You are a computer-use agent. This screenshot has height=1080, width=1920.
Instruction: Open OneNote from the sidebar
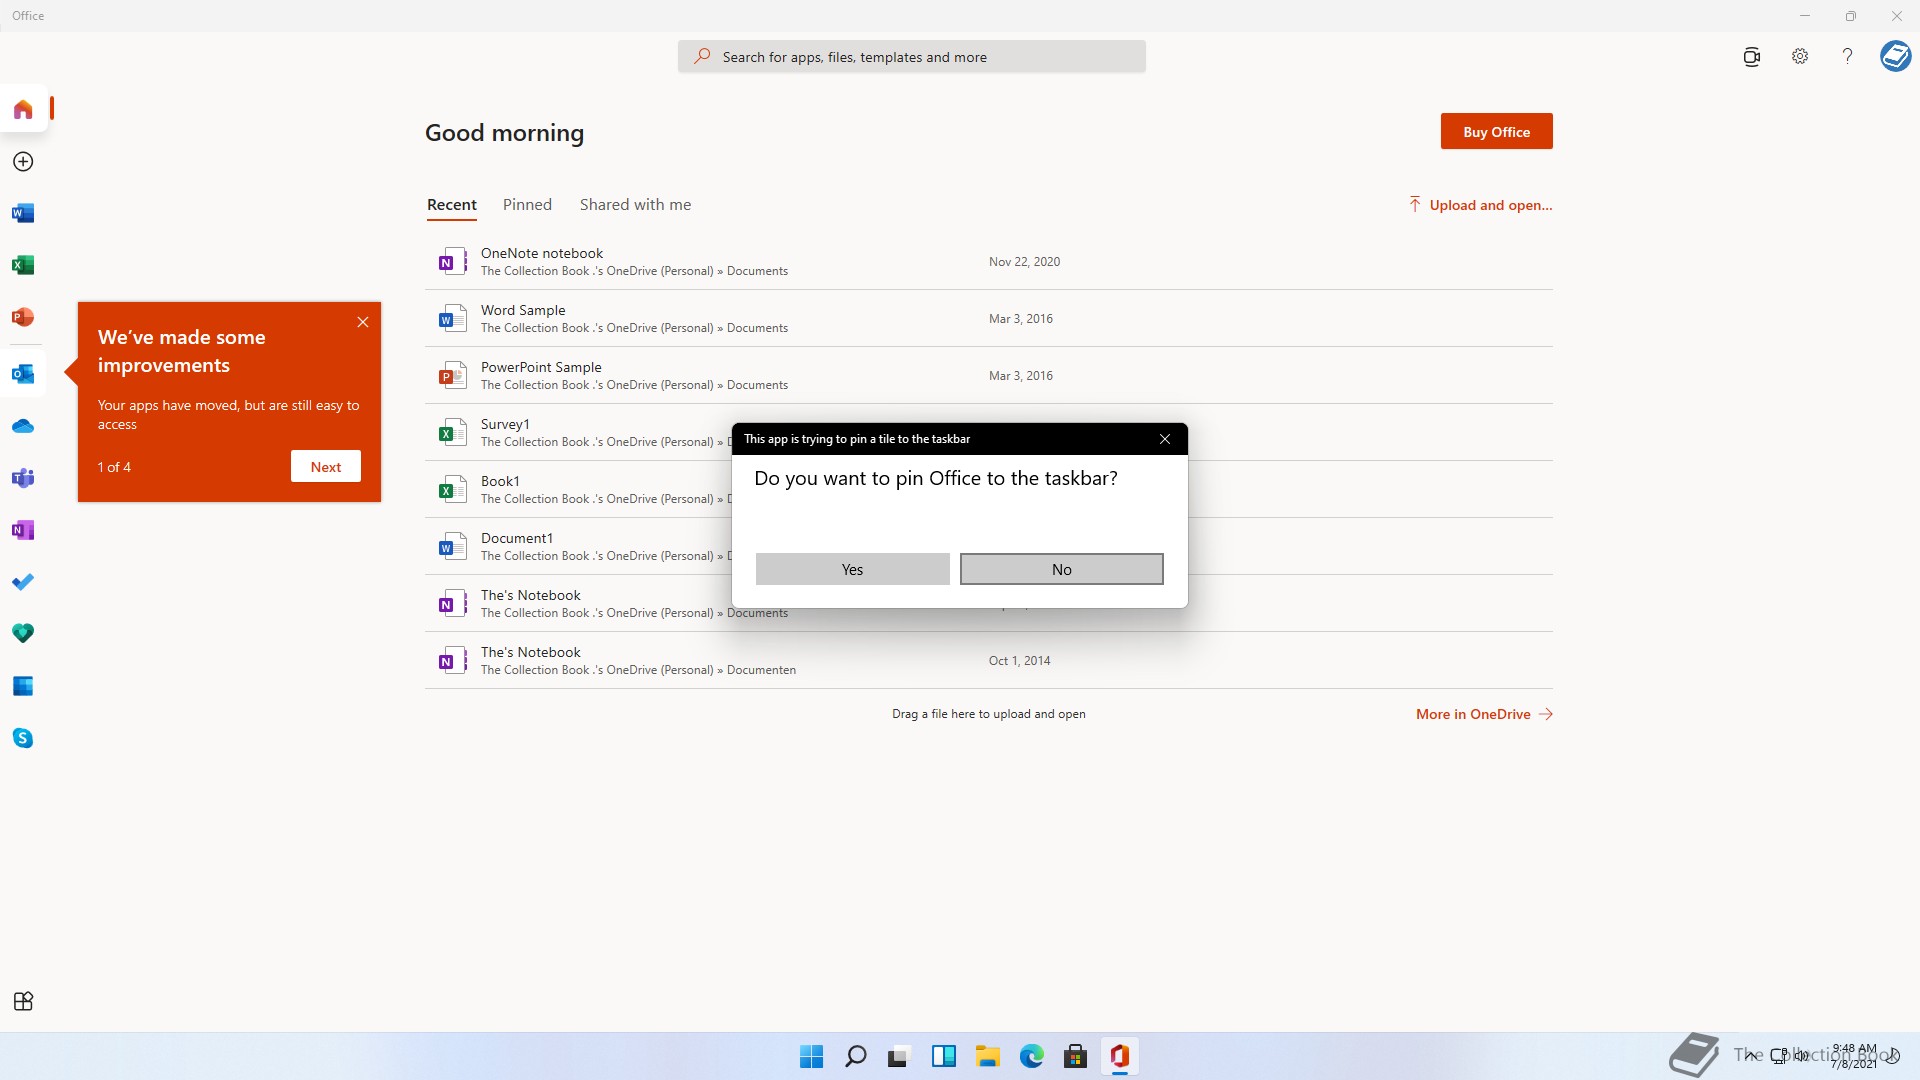(23, 530)
